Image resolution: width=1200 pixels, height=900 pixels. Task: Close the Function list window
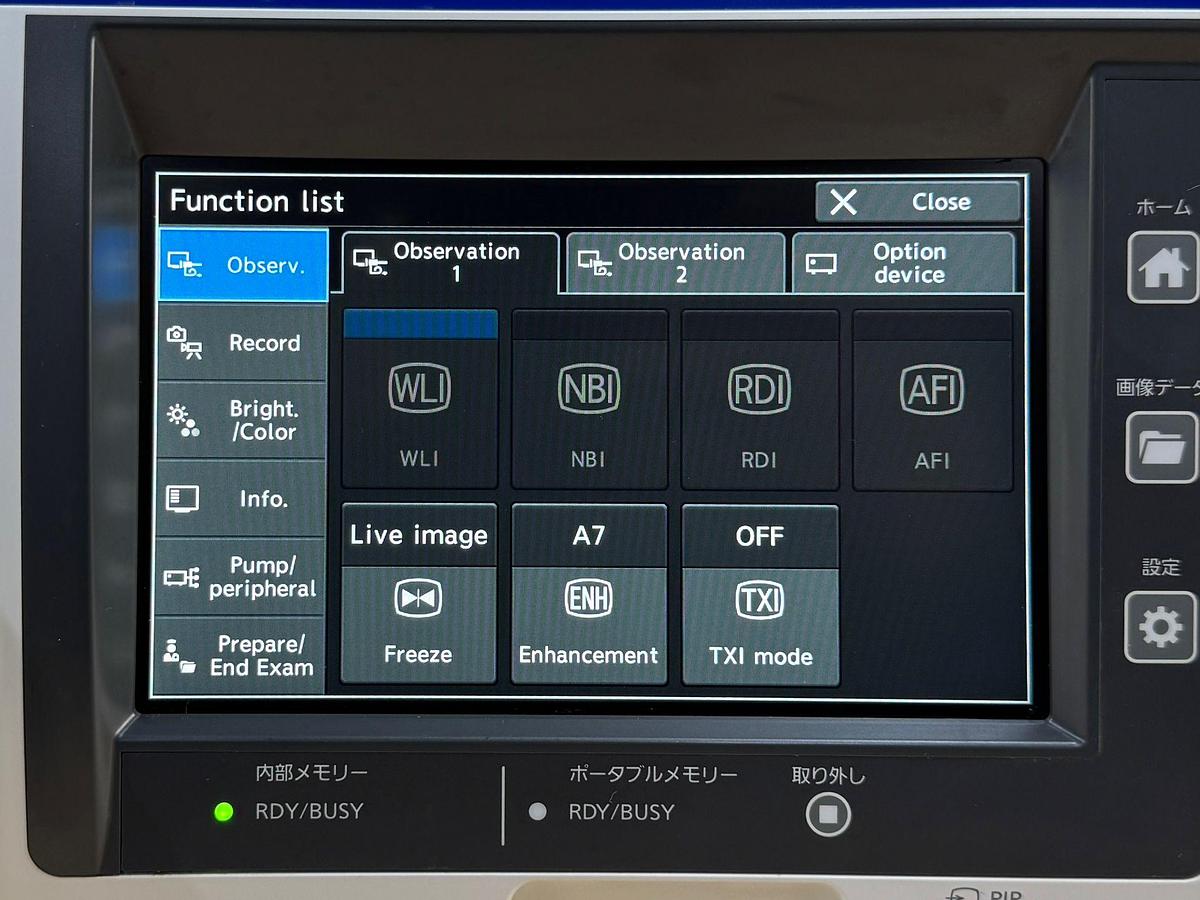917,202
